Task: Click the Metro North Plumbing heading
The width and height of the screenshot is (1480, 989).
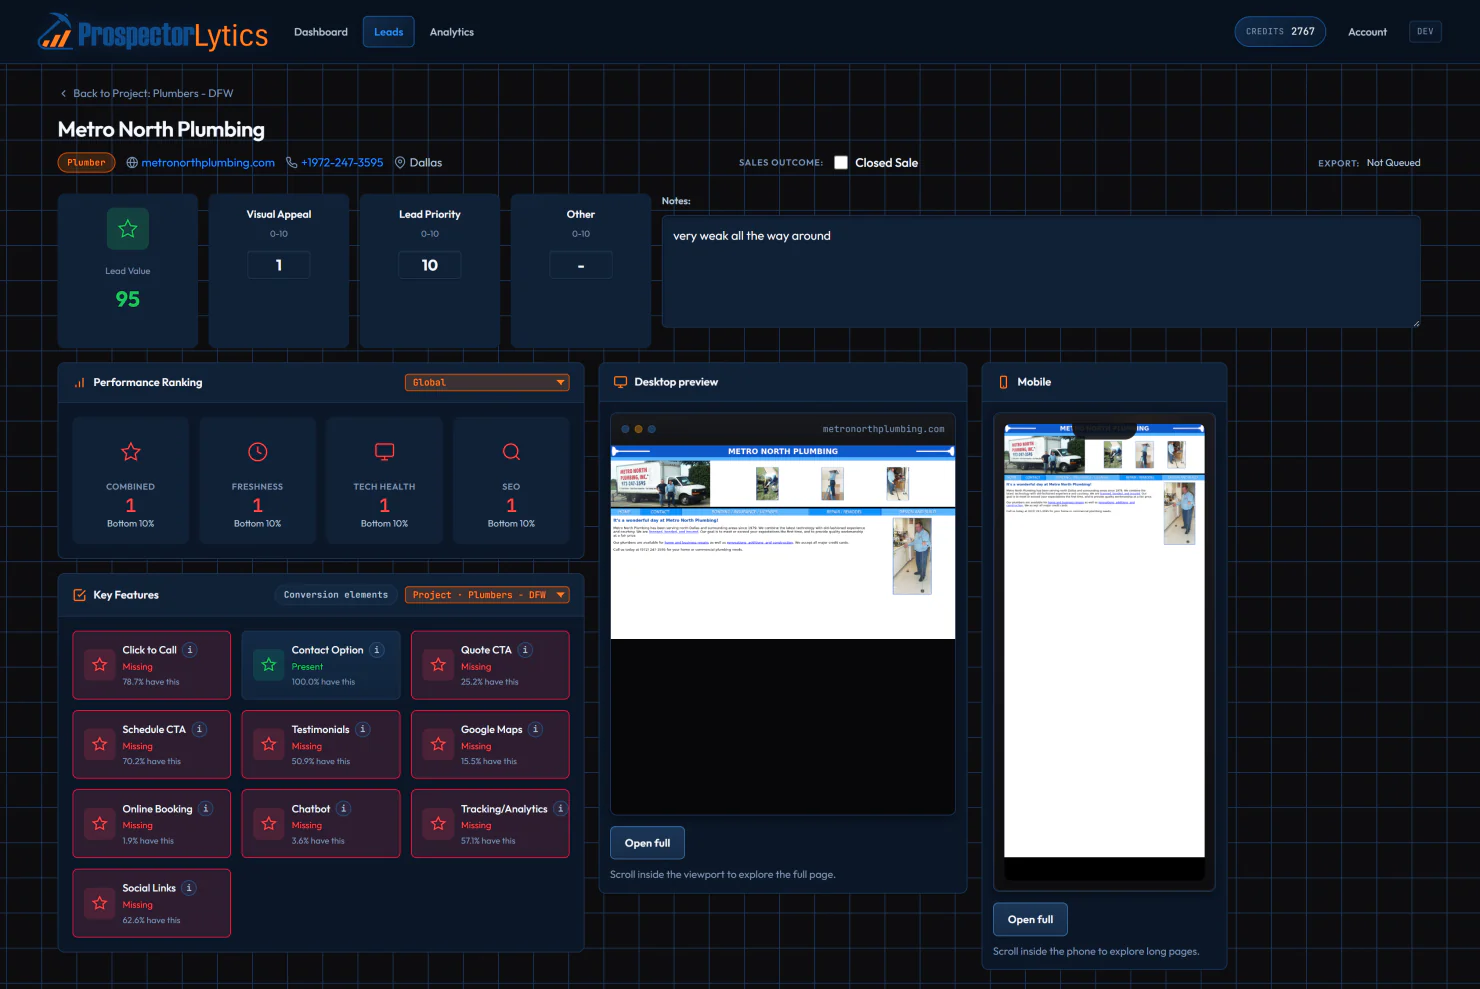Action: [x=161, y=130]
